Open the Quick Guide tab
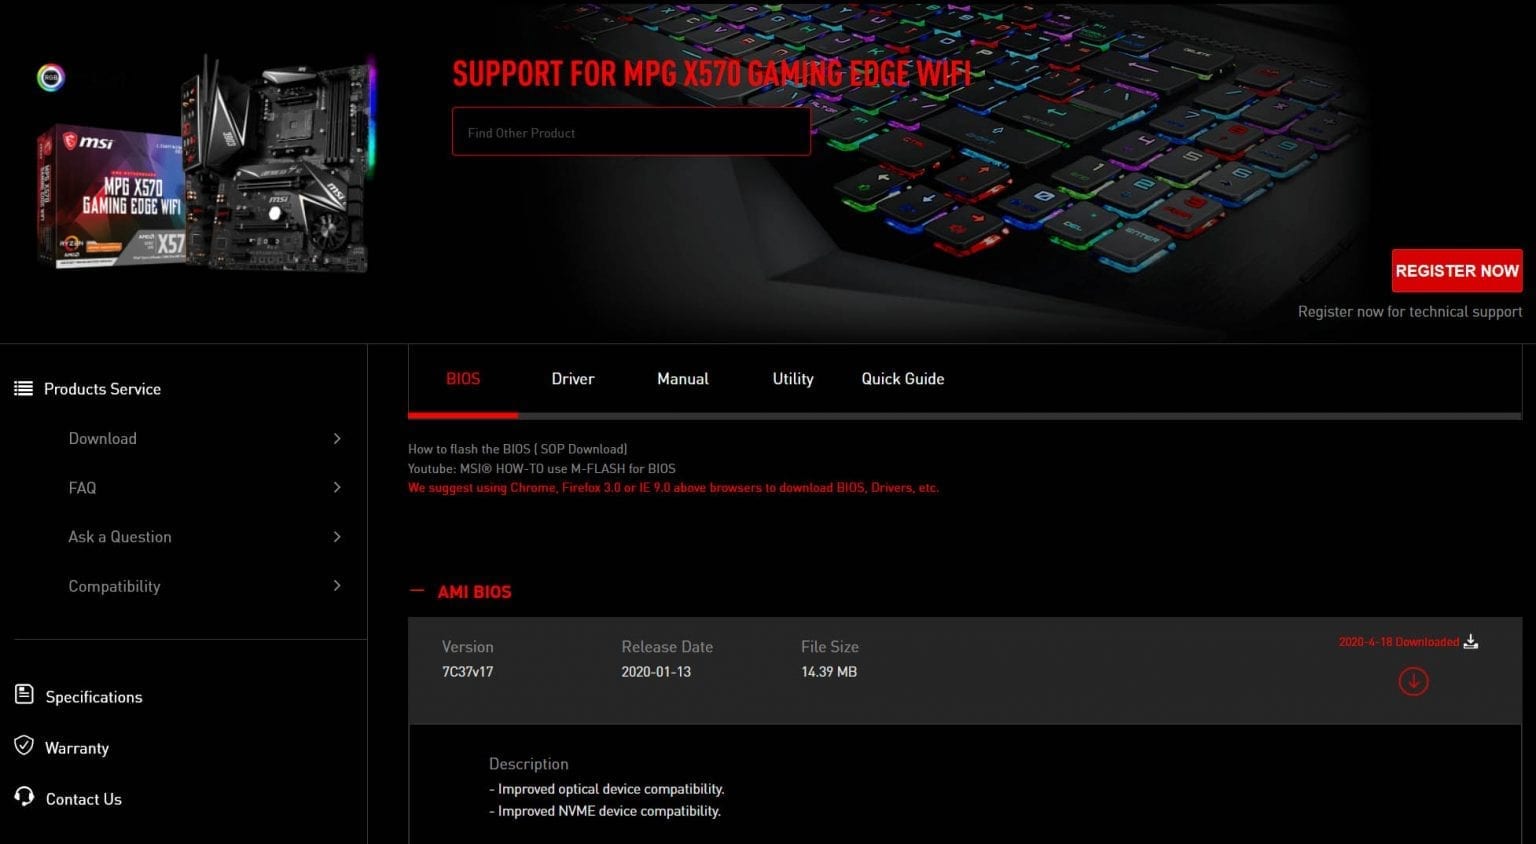 coord(903,379)
